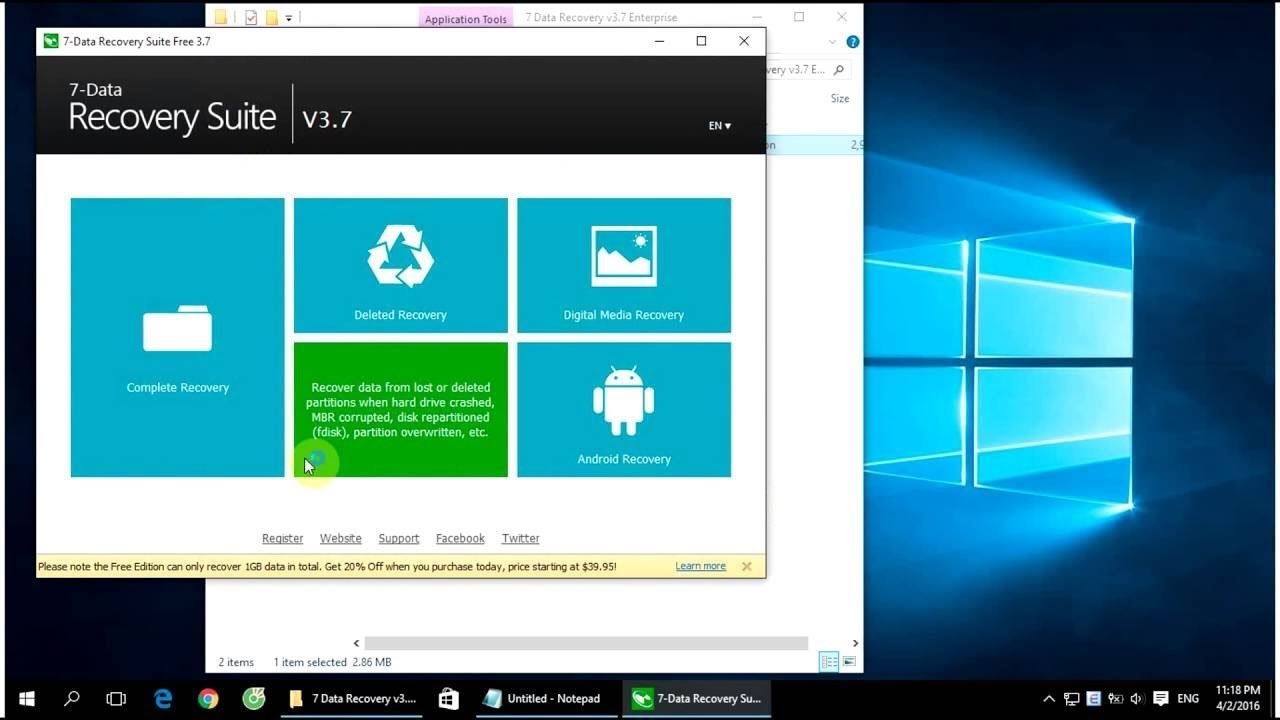The image size is (1280, 720).
Task: Click the 7-Data Recovery Suite title bar icon
Action: pos(50,41)
